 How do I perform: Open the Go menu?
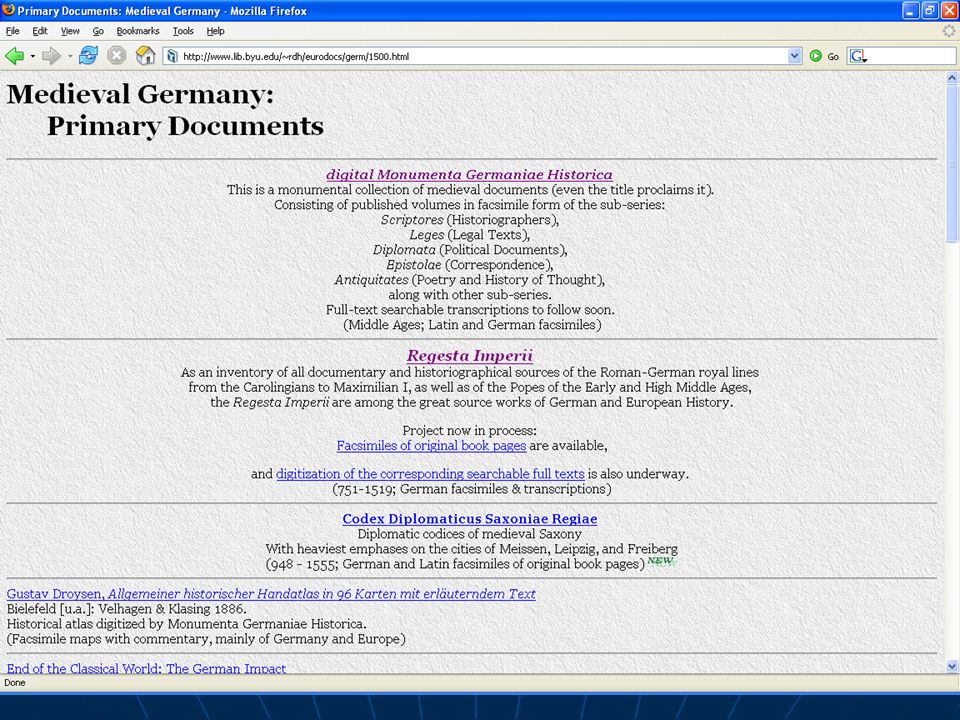click(98, 31)
